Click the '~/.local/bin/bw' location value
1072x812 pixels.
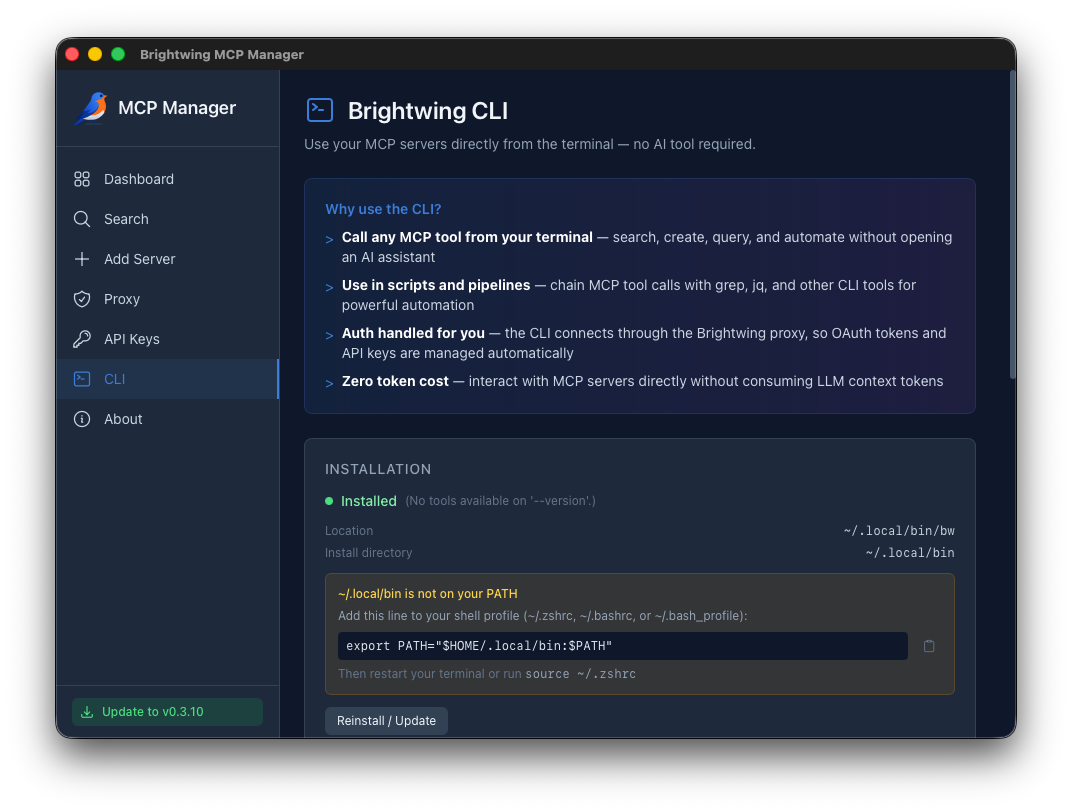point(899,531)
